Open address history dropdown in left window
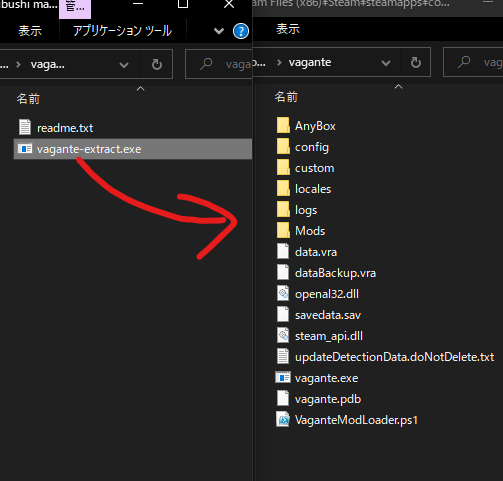The image size is (503, 481). (124, 65)
